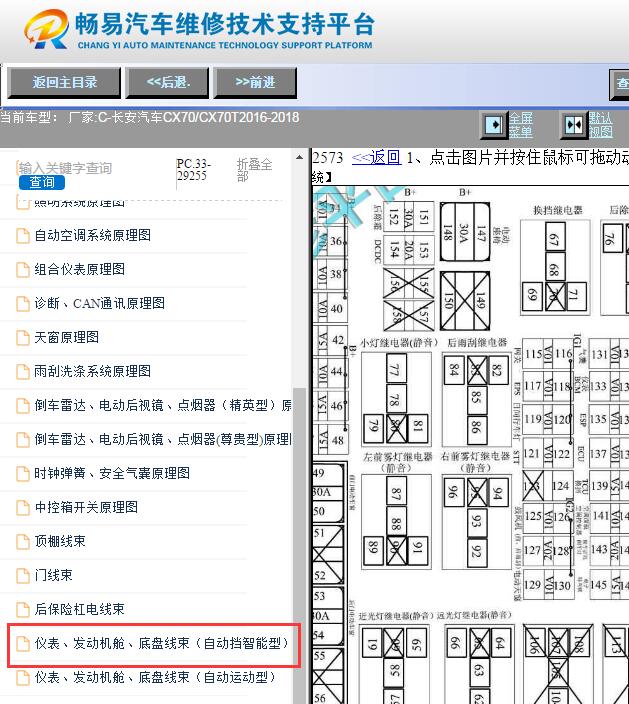The image size is (629, 704).
Task: Click the 近光灯继电器(静音) label
Action: (x=397, y=615)
